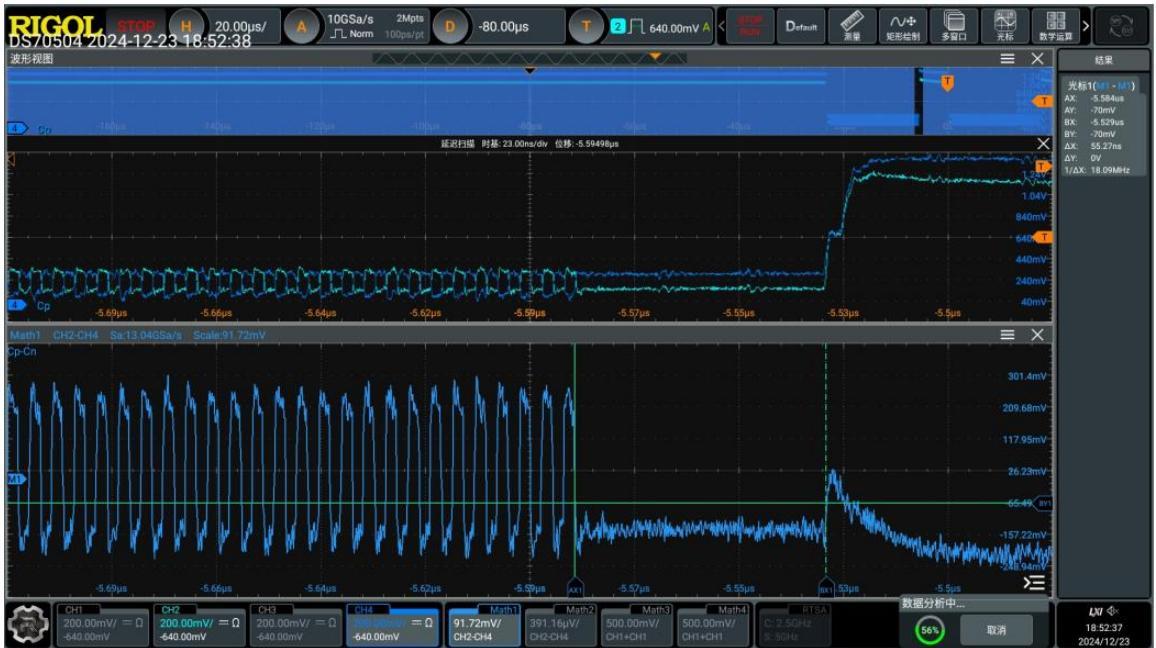Click the 光标1 cursor results header
The height and width of the screenshot is (648, 1156).
(1101, 86)
